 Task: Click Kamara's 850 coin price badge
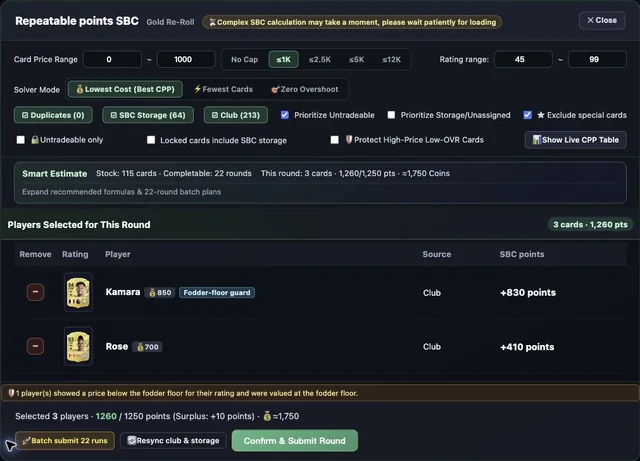[160, 293]
